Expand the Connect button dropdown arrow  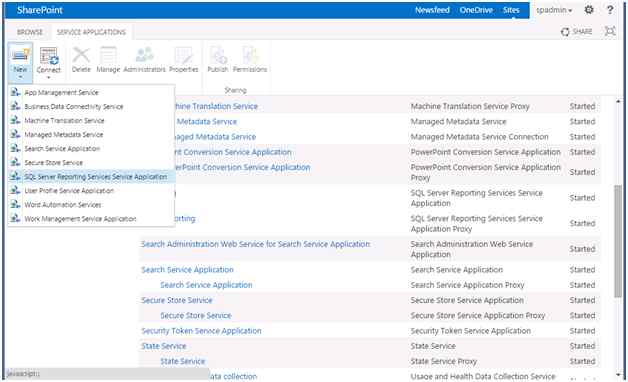click(x=48, y=77)
